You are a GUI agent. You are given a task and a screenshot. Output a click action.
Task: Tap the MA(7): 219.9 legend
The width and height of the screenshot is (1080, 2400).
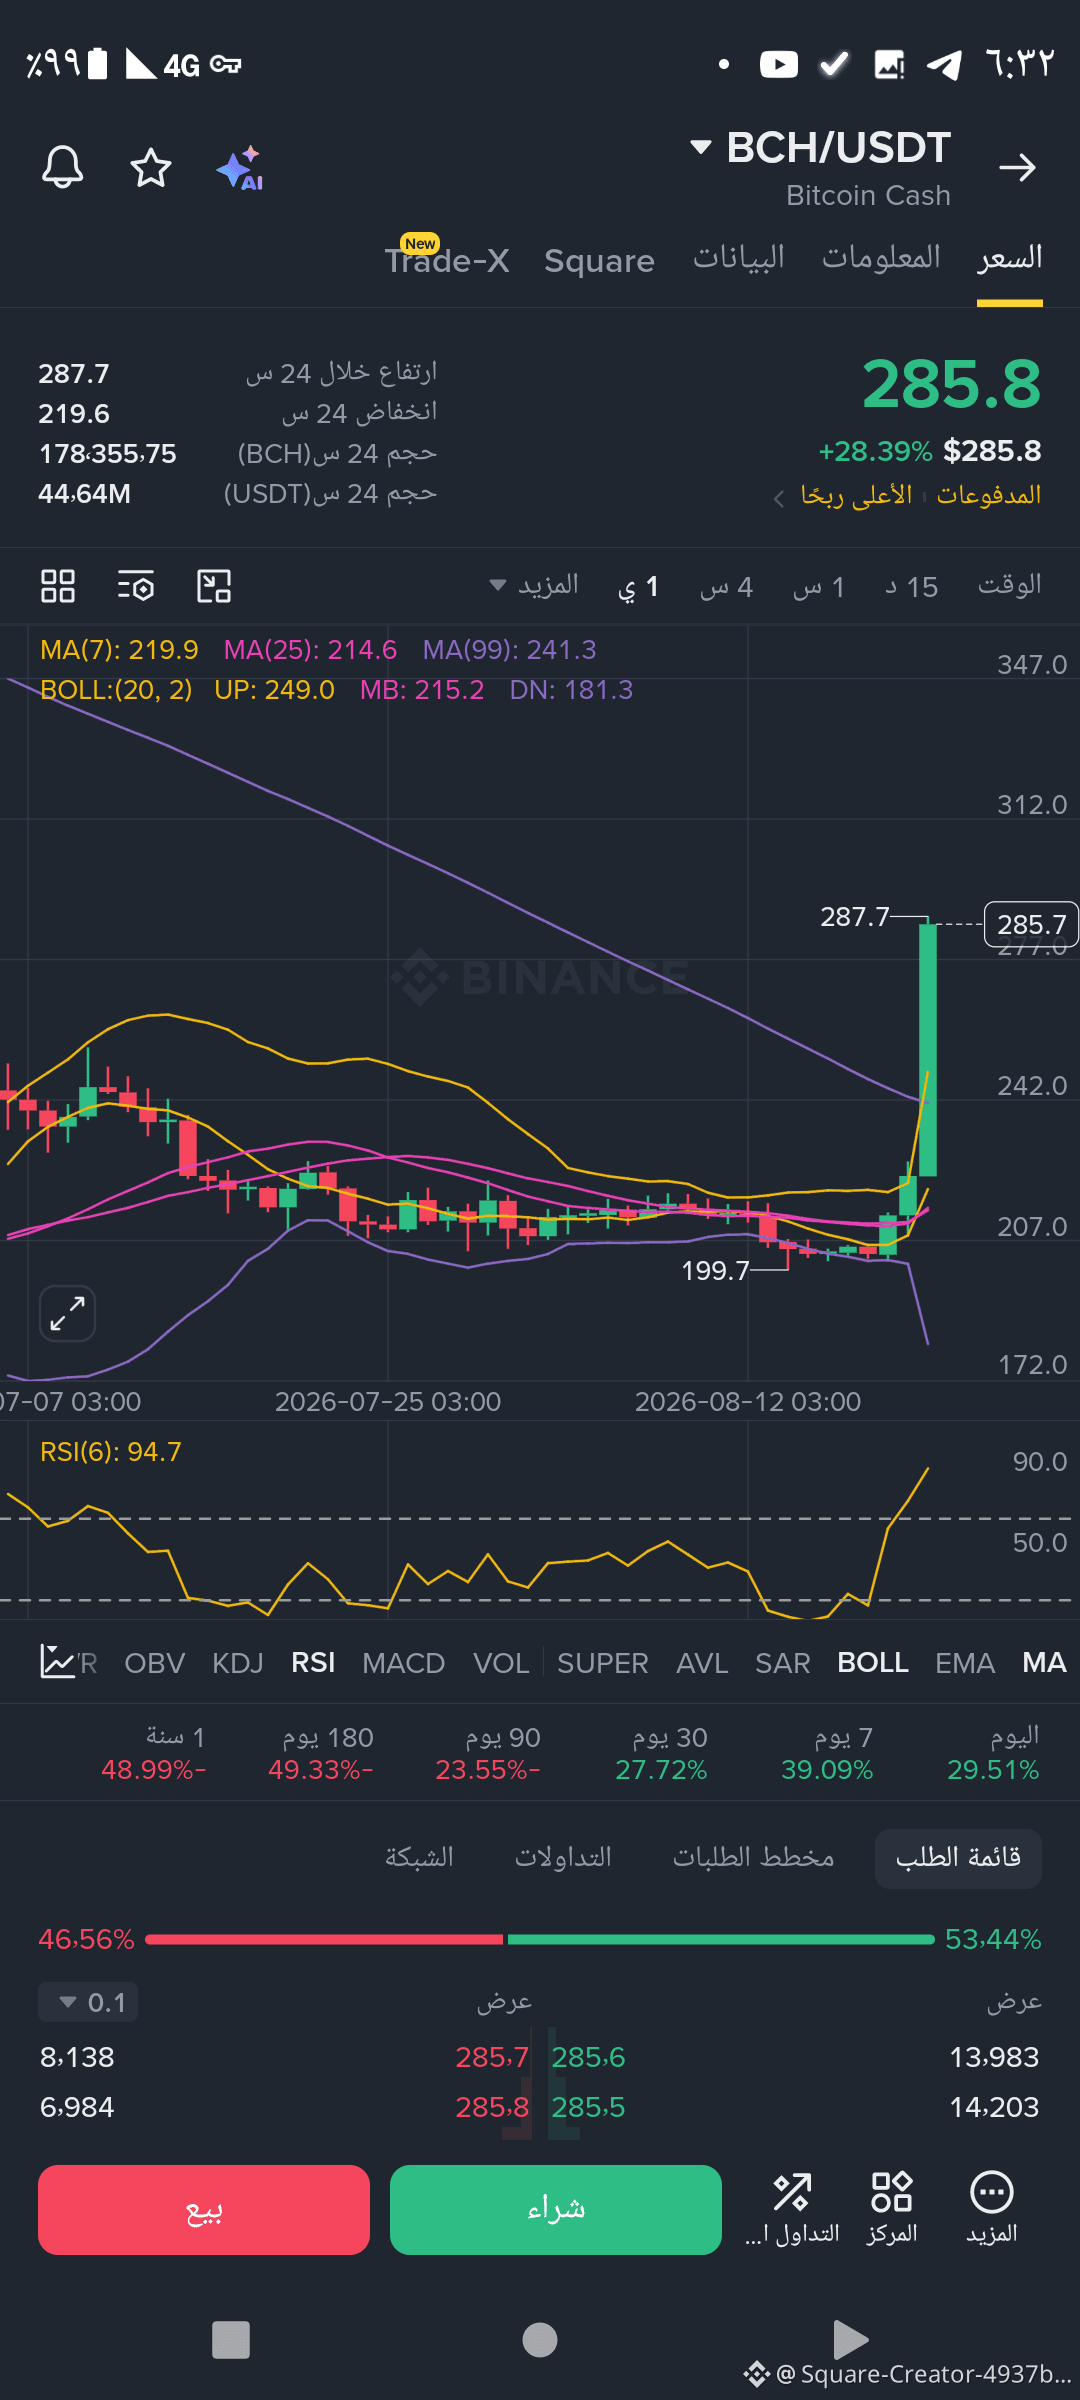[x=119, y=650]
